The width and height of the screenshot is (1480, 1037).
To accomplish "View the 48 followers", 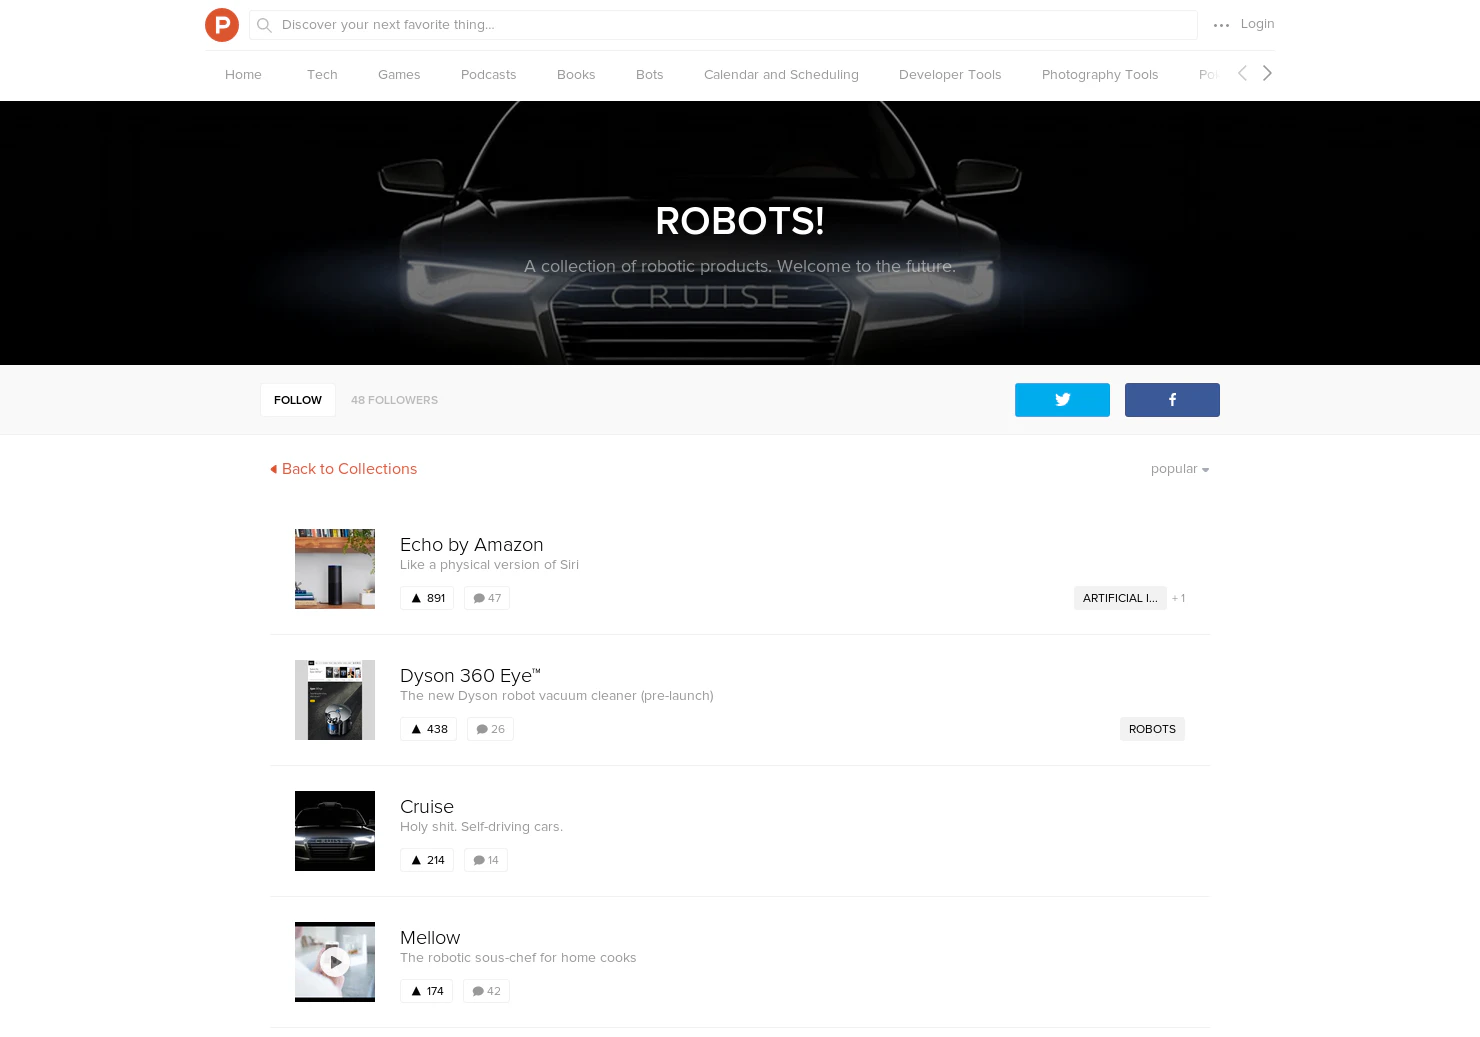I will pyautogui.click(x=394, y=400).
